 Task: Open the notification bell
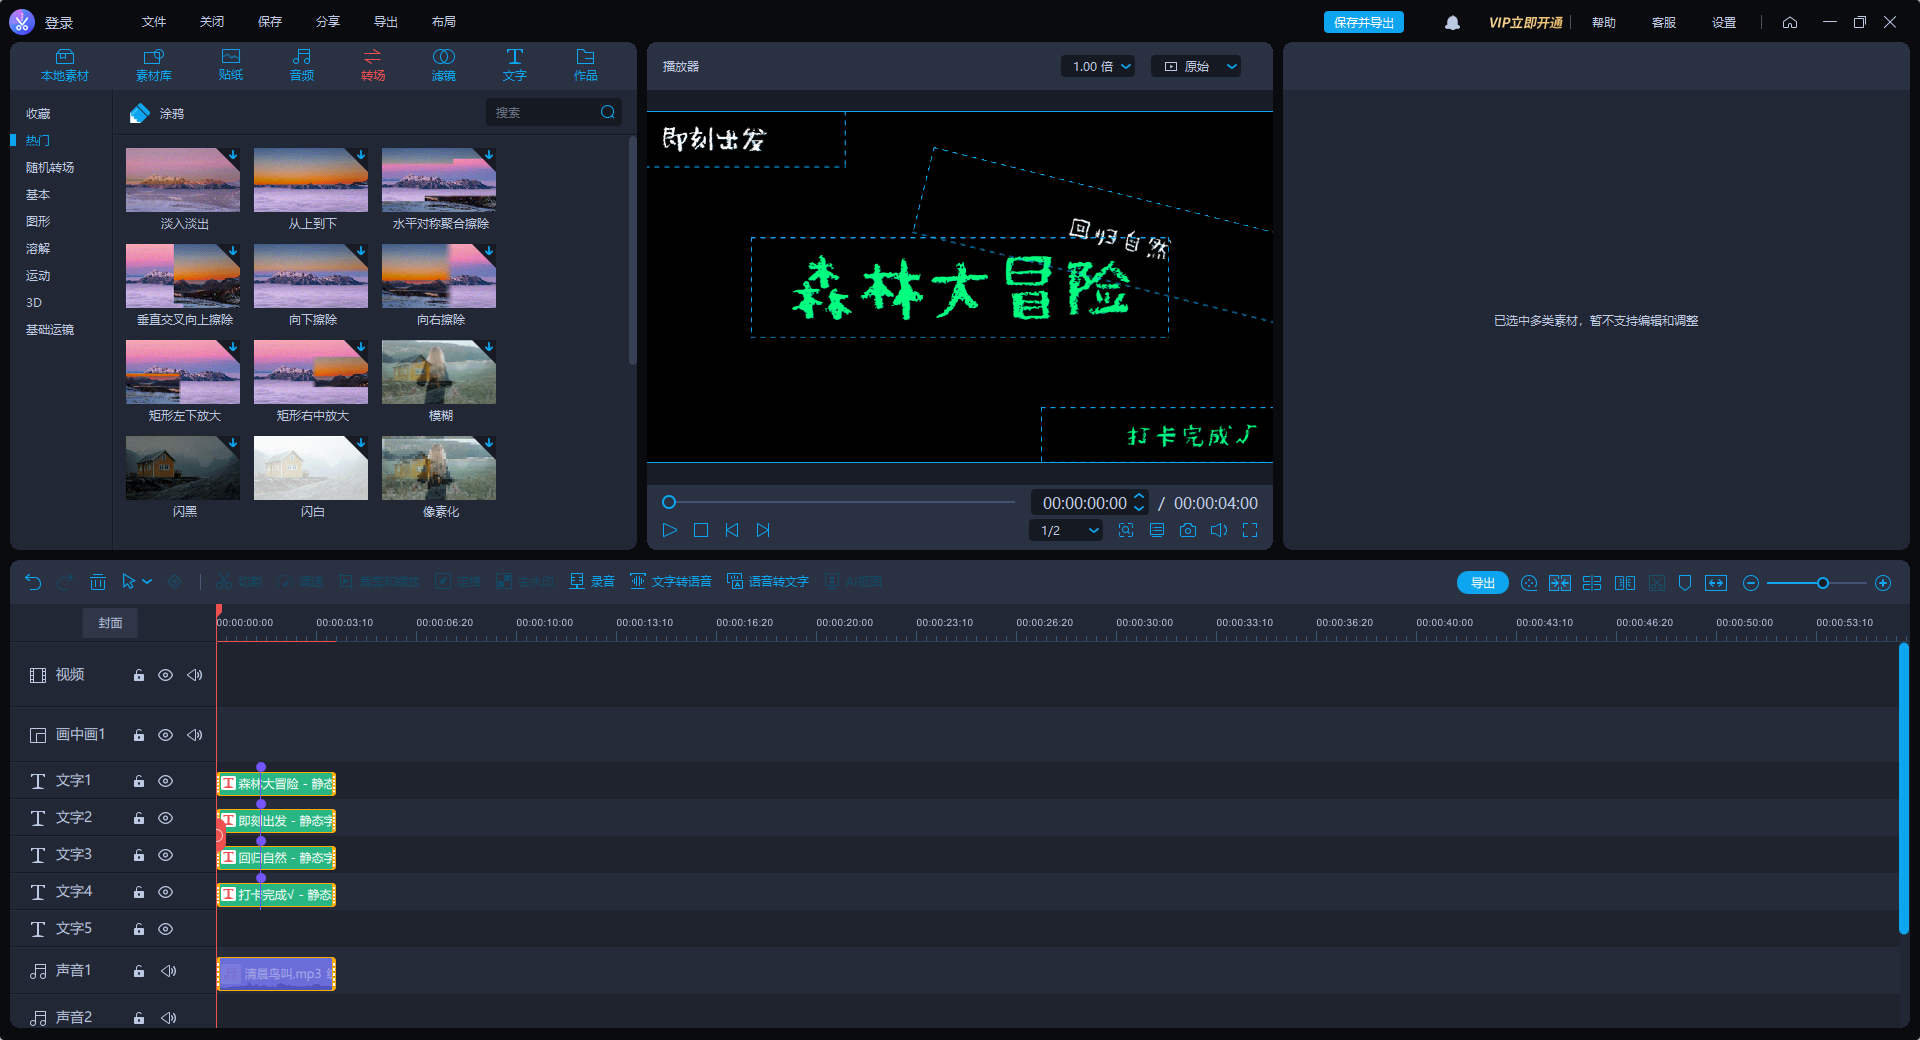point(1452,23)
